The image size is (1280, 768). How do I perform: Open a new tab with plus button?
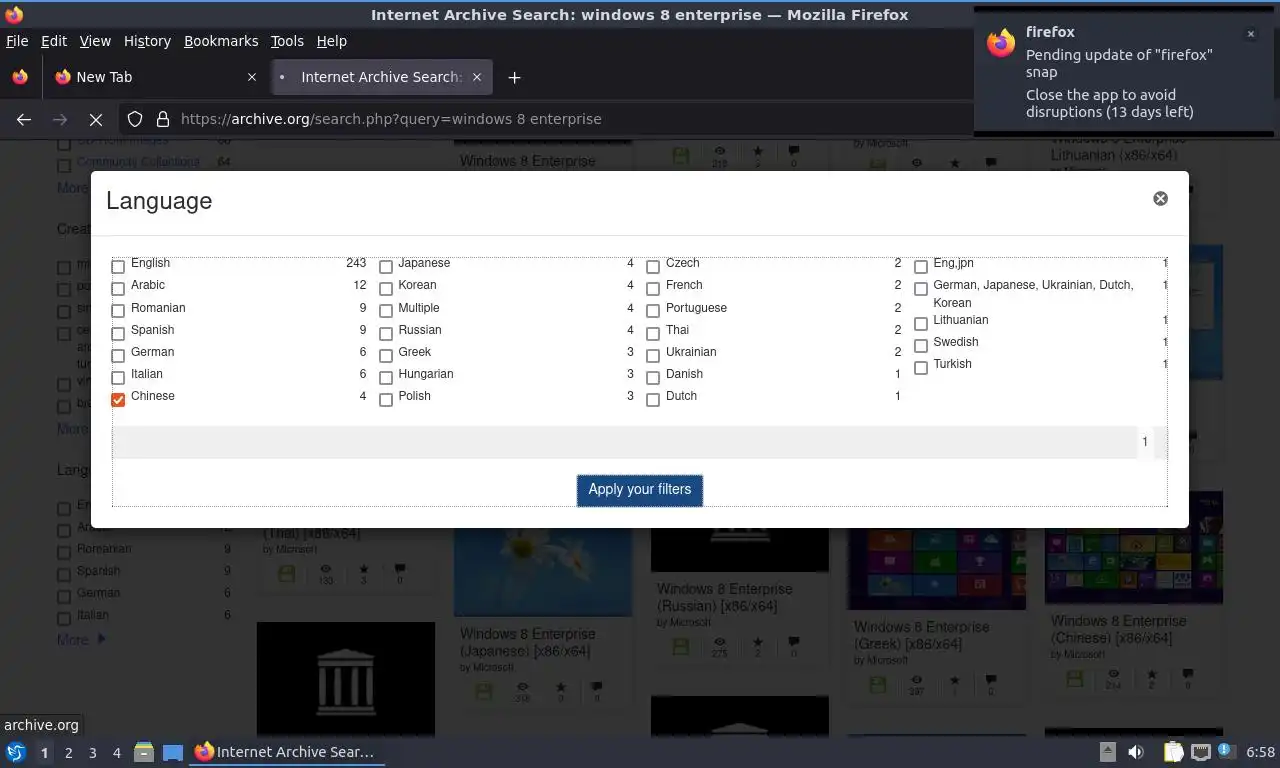pyautogui.click(x=514, y=77)
